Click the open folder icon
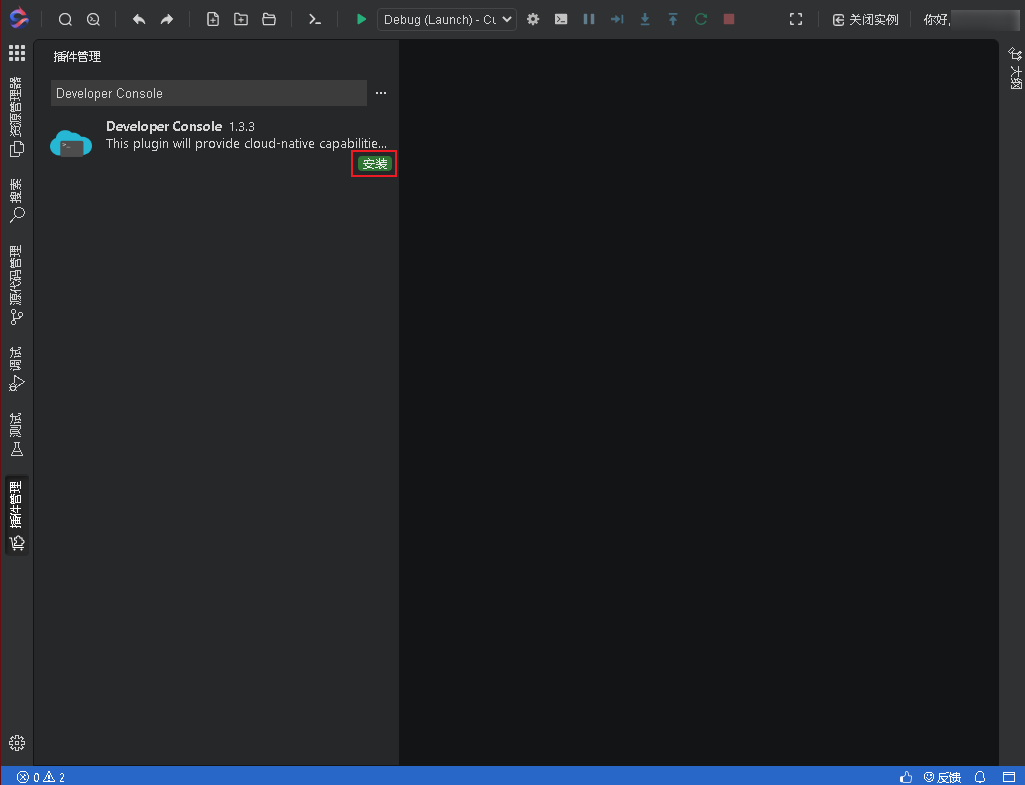Image resolution: width=1025 pixels, height=785 pixels. click(269, 20)
